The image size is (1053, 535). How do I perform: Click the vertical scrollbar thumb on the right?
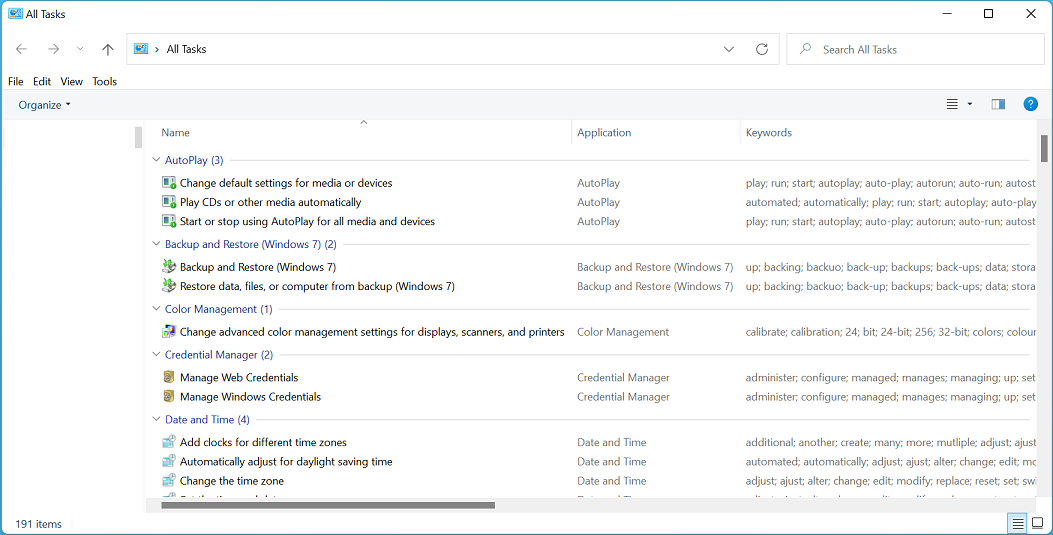(x=1044, y=148)
